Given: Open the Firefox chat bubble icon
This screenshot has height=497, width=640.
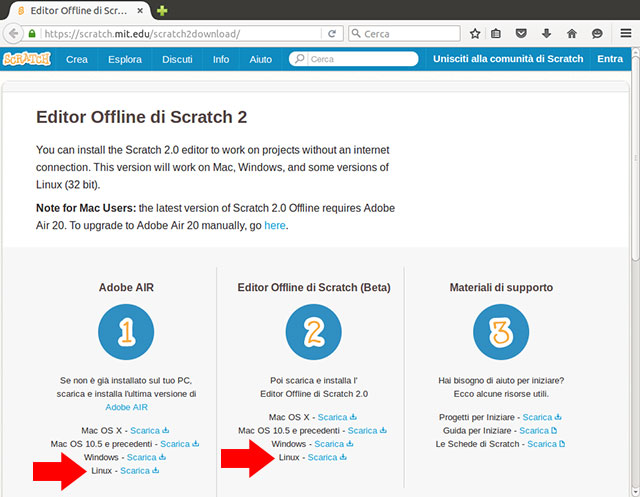Looking at the screenshot, I should click(597, 33).
